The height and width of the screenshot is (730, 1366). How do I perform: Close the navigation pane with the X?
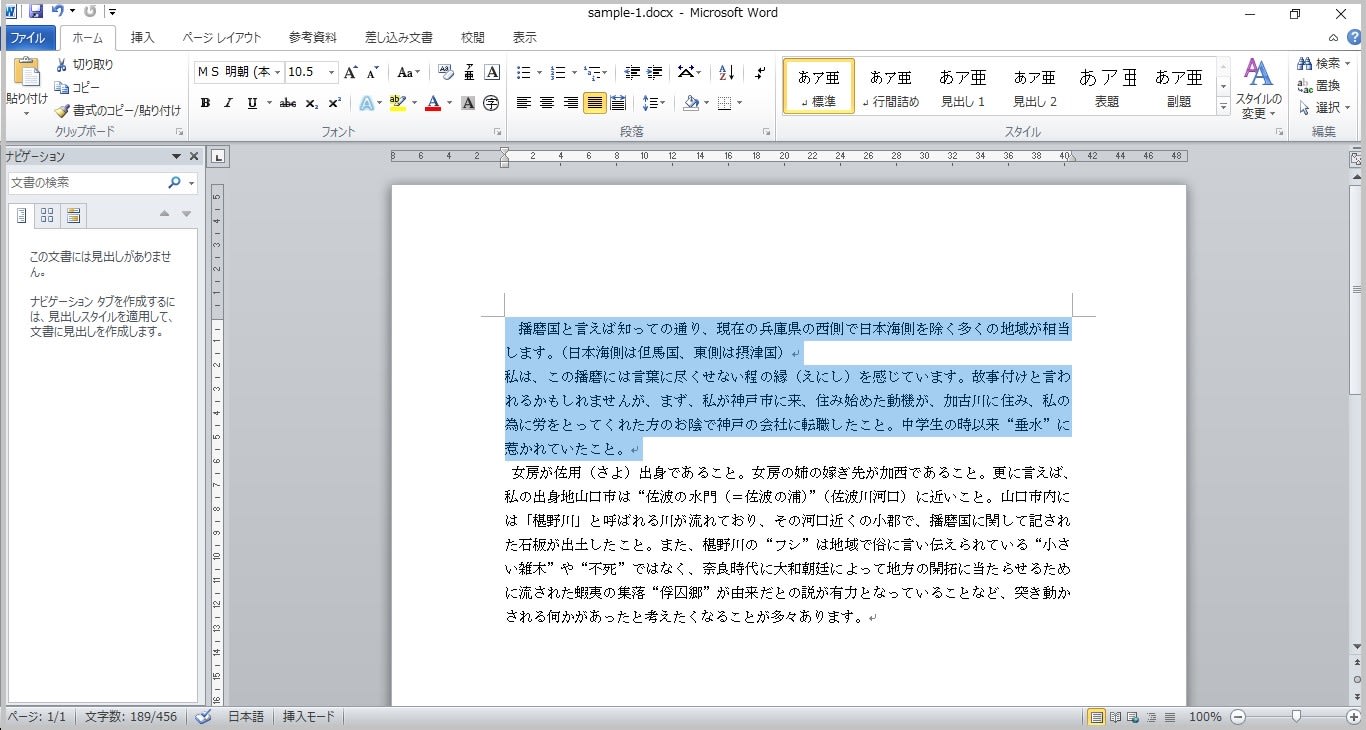pos(194,156)
